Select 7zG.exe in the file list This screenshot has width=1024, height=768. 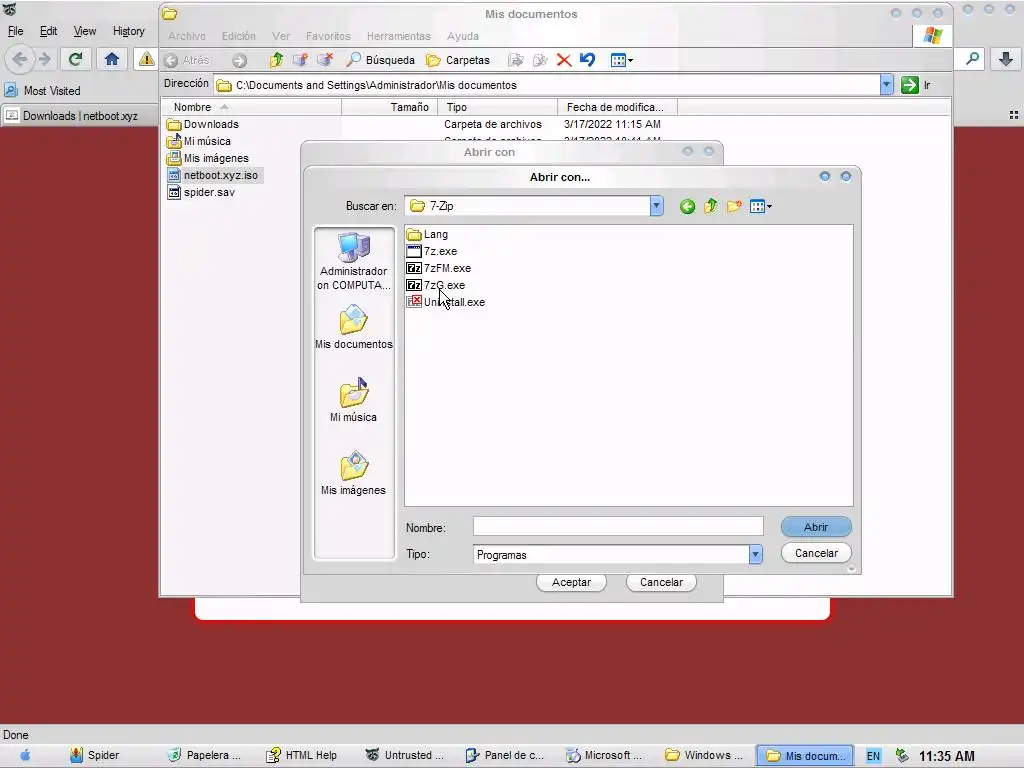pos(436,285)
